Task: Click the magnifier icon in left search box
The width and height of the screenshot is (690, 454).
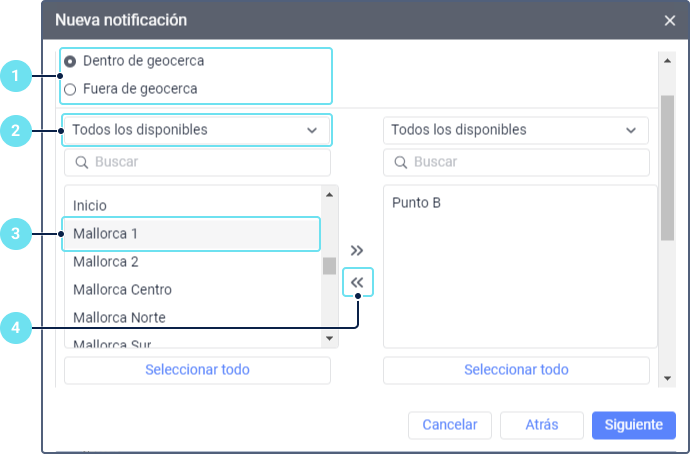Action: pyautogui.click(x=81, y=162)
